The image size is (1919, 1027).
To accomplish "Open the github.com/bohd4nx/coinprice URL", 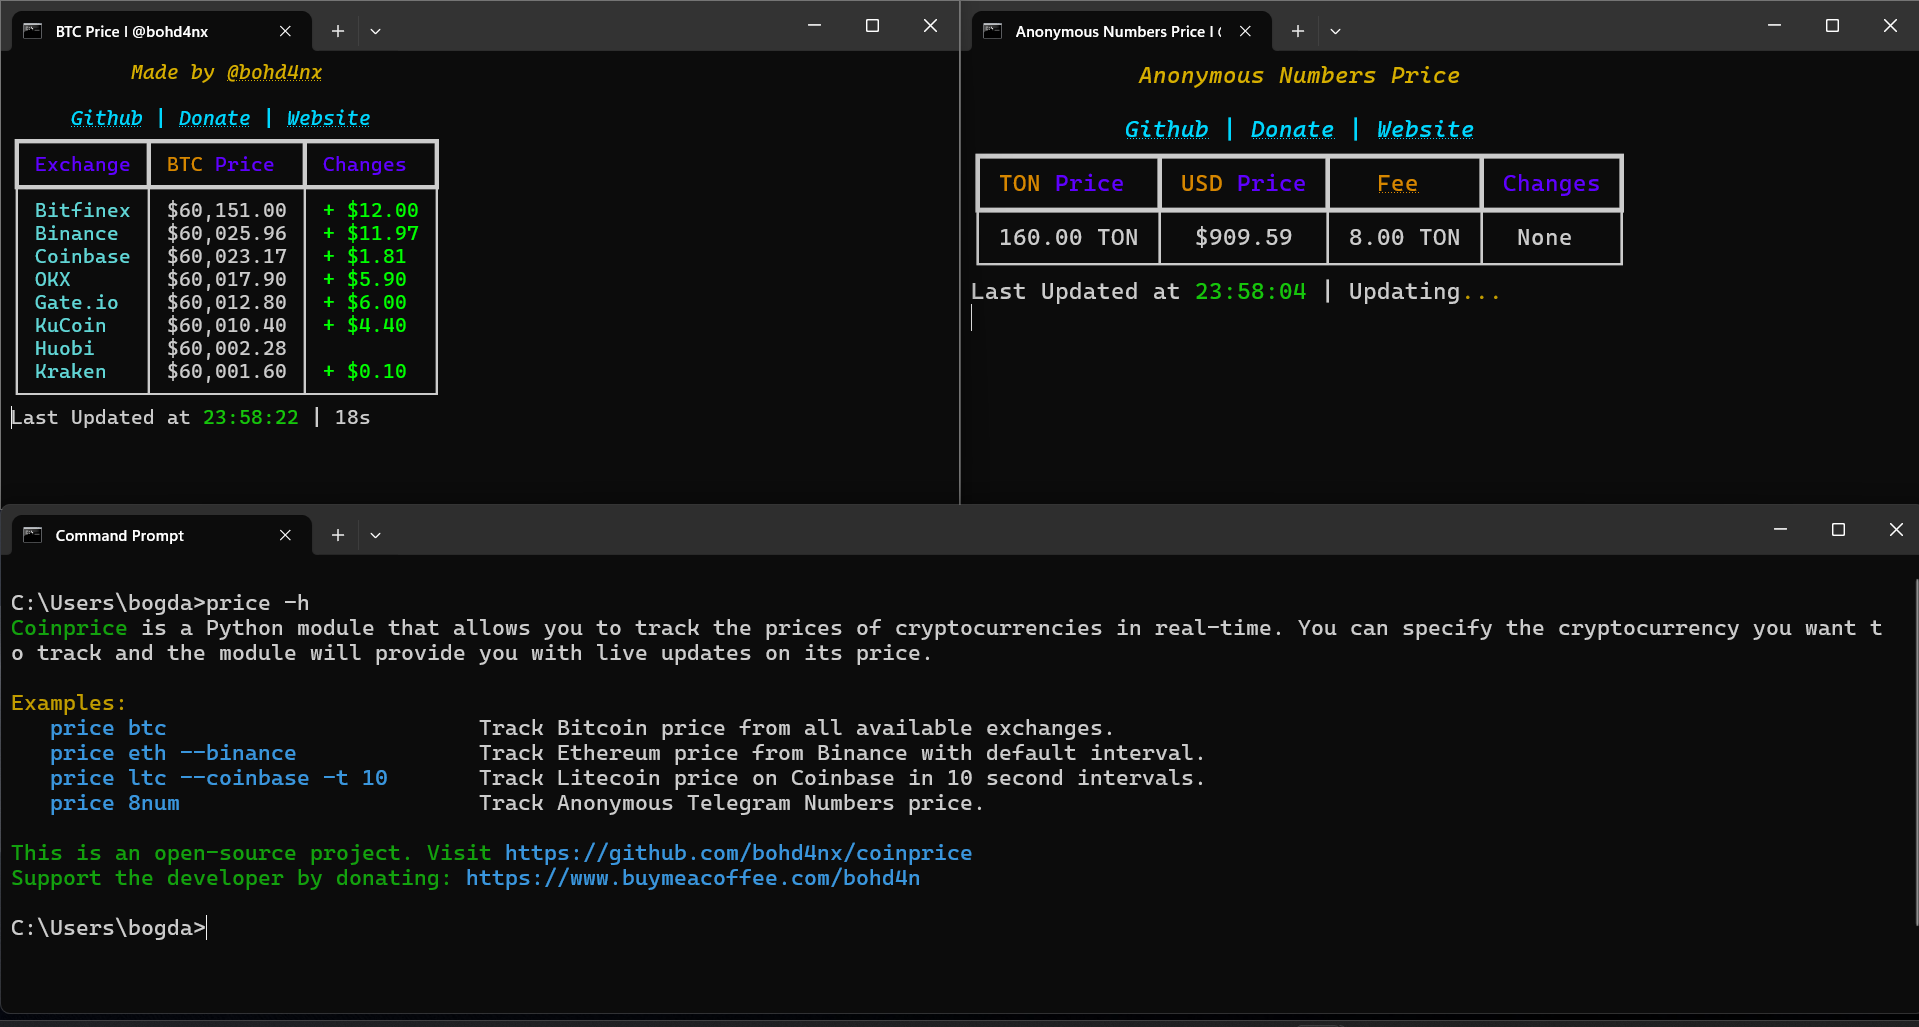I will pos(738,853).
